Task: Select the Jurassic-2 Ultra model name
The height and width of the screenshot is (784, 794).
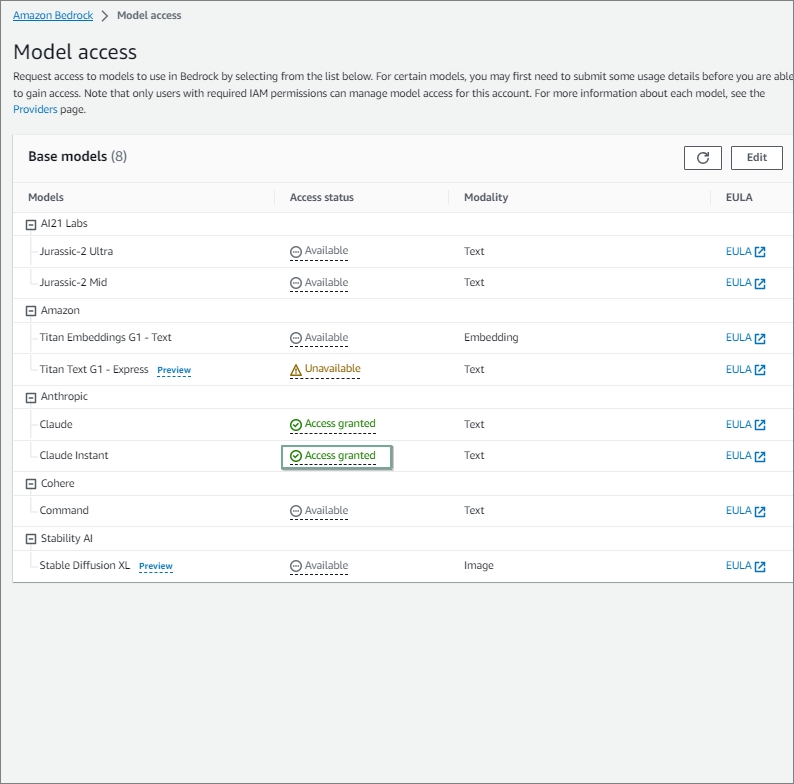Action: tap(76, 252)
